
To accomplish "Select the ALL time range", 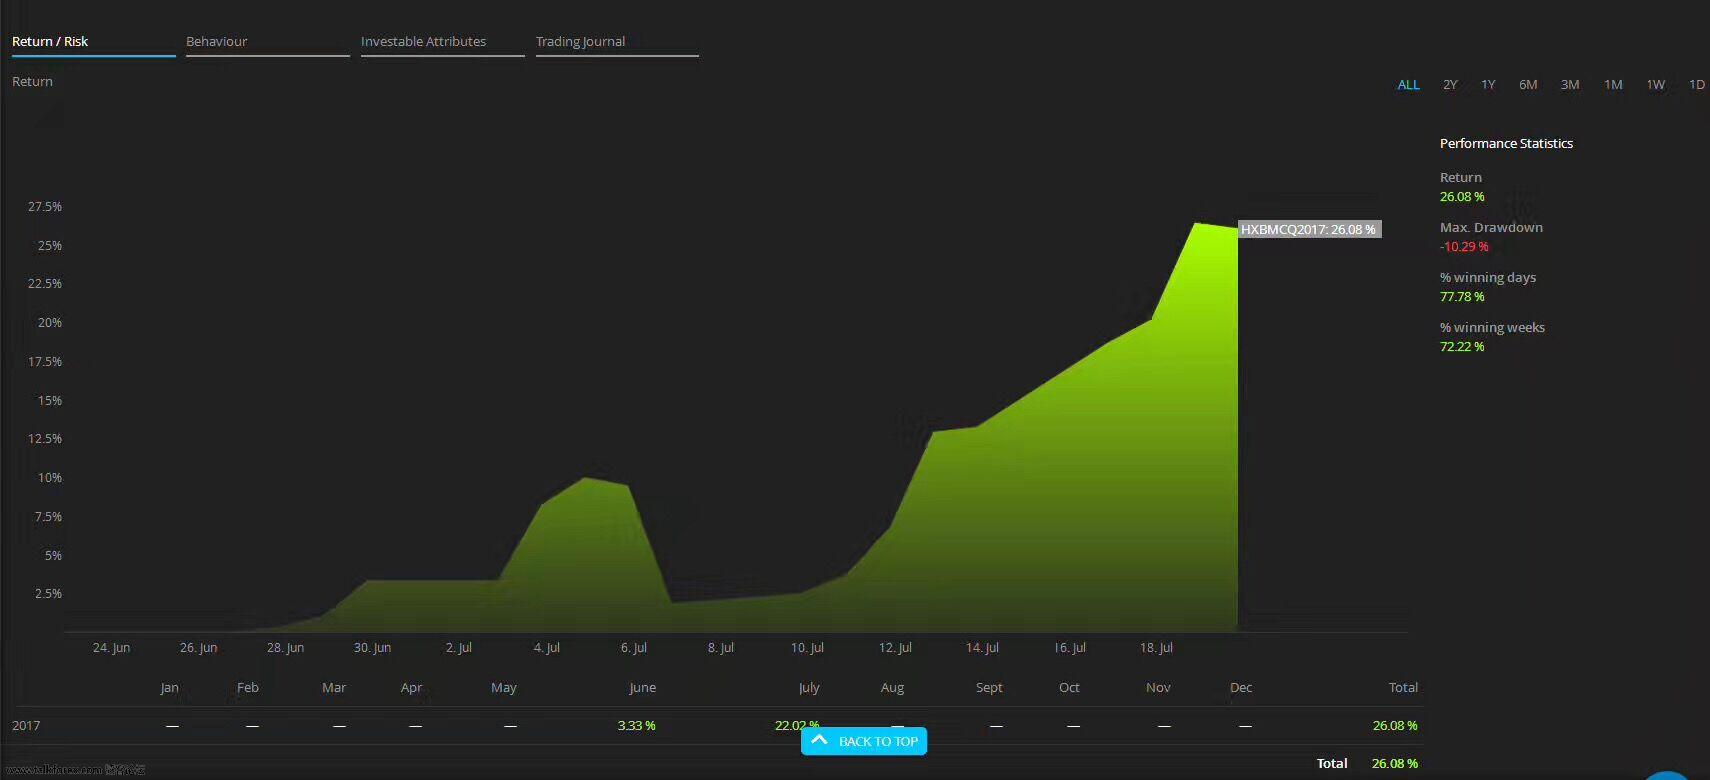I will click(1408, 85).
